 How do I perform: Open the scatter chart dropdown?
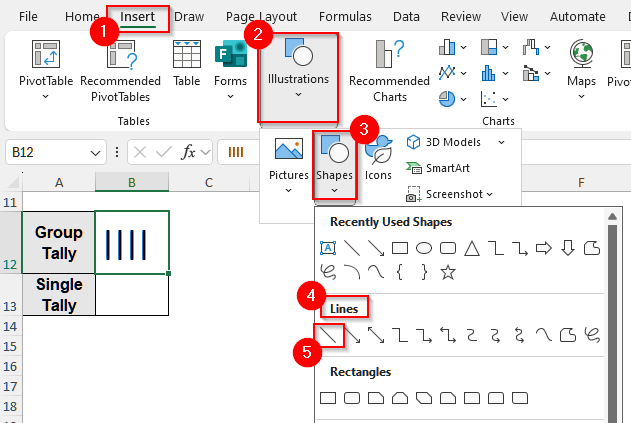pyautogui.click(x=505, y=99)
